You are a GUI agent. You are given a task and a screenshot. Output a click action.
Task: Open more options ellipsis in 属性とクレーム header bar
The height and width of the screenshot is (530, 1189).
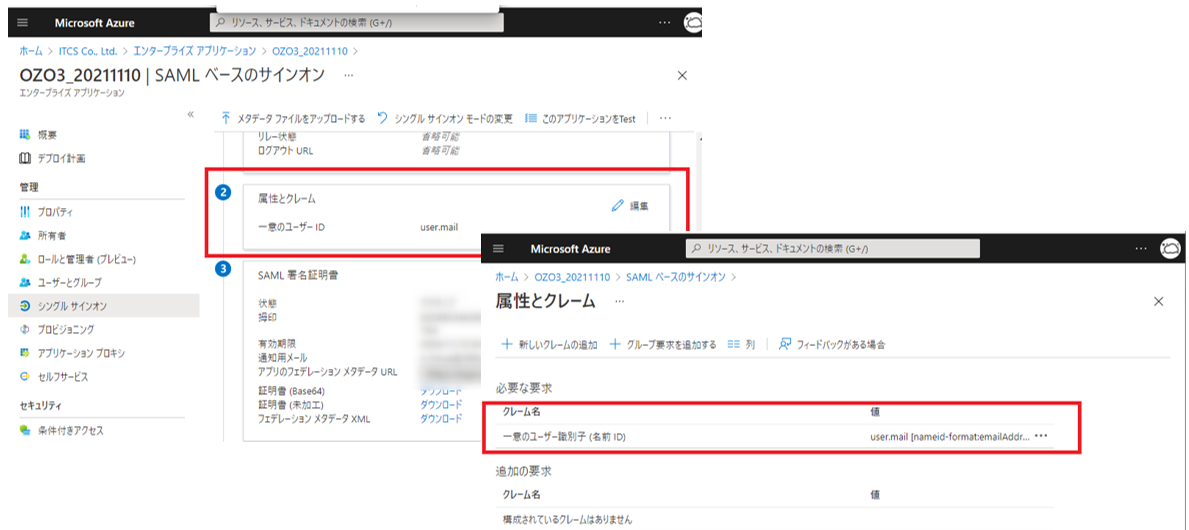[x=1141, y=249]
